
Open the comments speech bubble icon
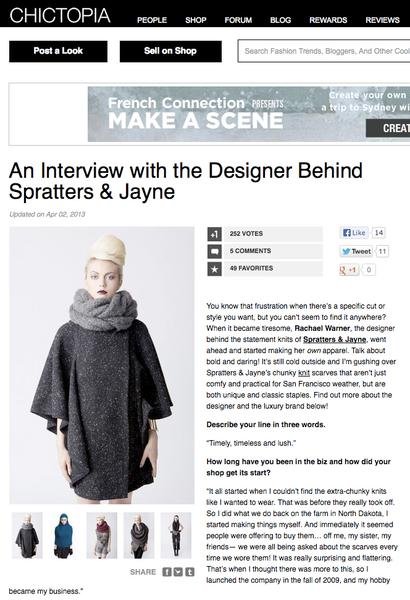(x=214, y=251)
